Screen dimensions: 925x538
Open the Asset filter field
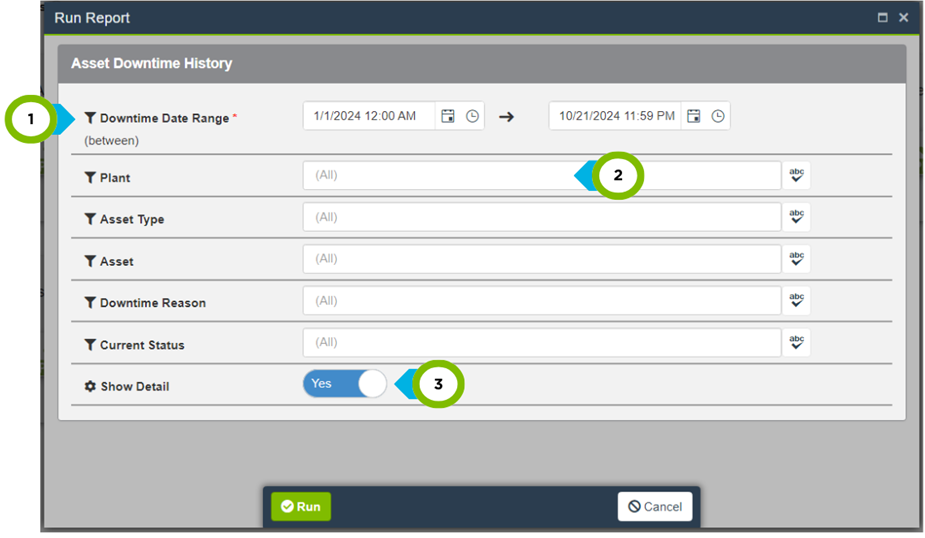click(x=540, y=259)
